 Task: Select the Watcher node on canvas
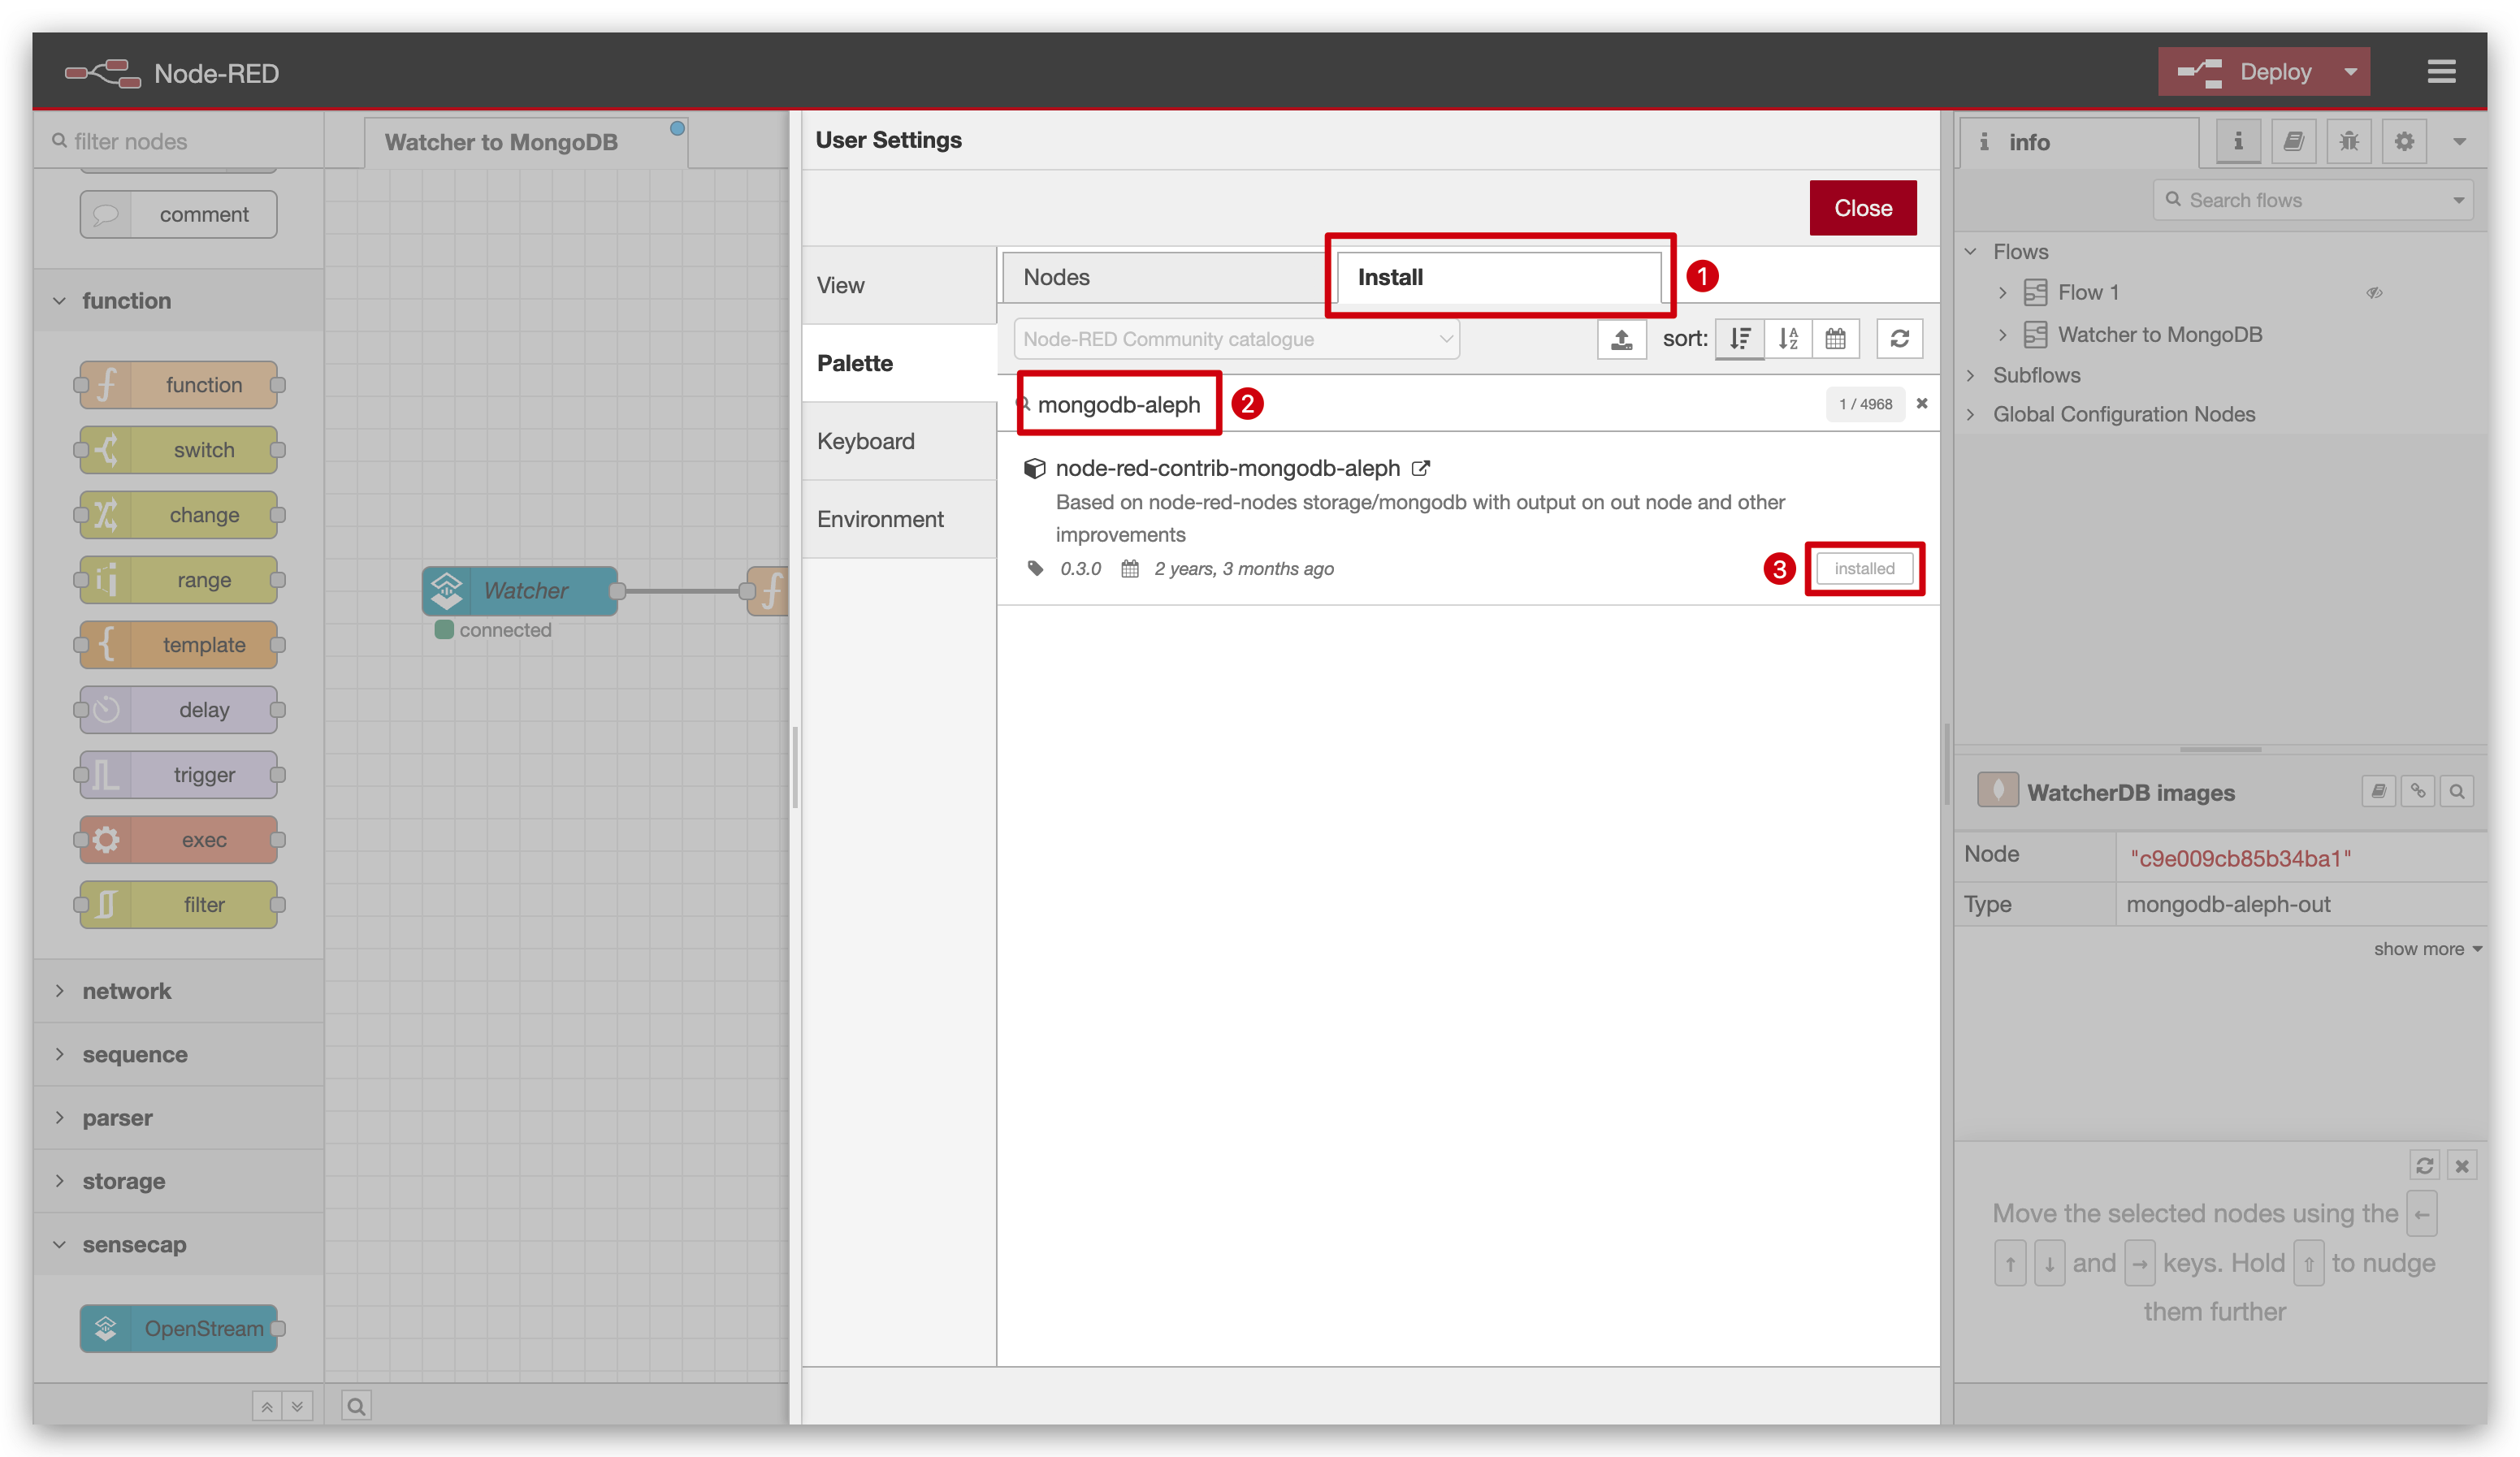point(520,590)
